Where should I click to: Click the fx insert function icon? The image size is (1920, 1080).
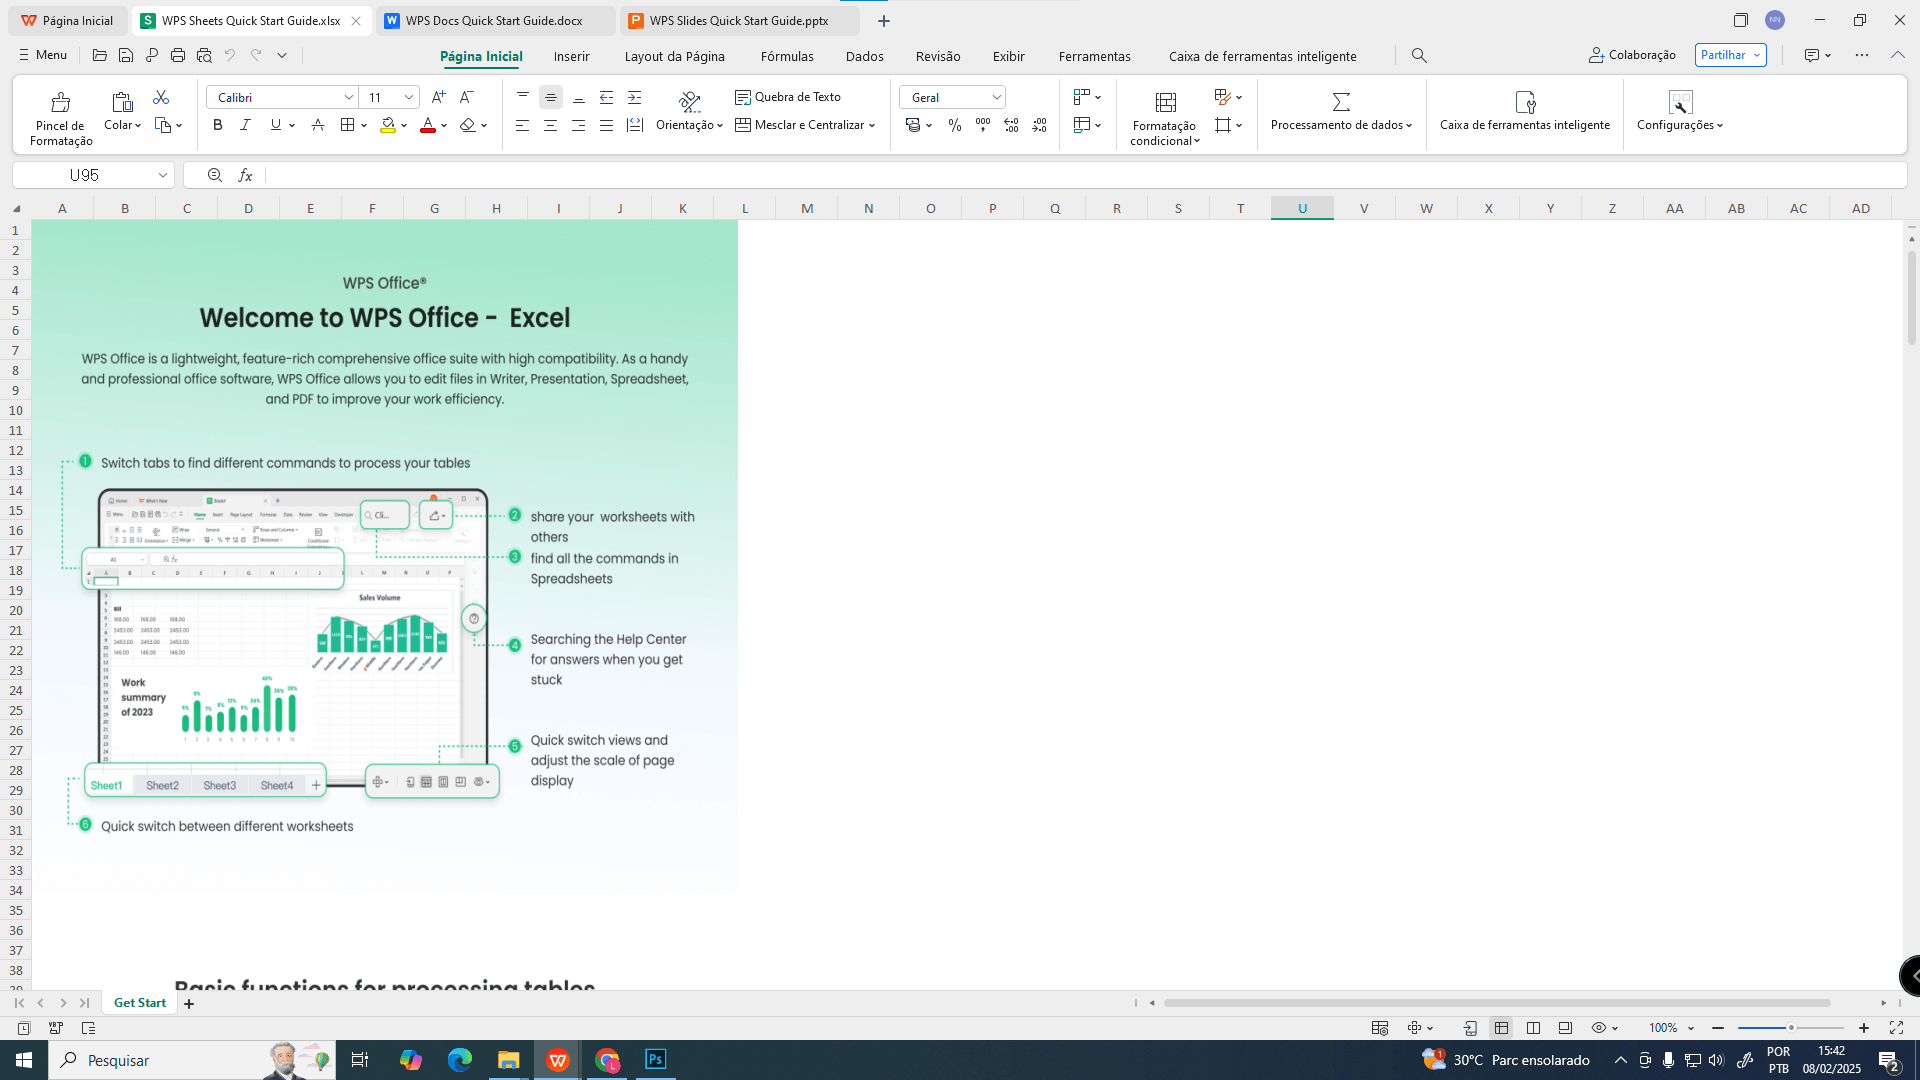245,175
